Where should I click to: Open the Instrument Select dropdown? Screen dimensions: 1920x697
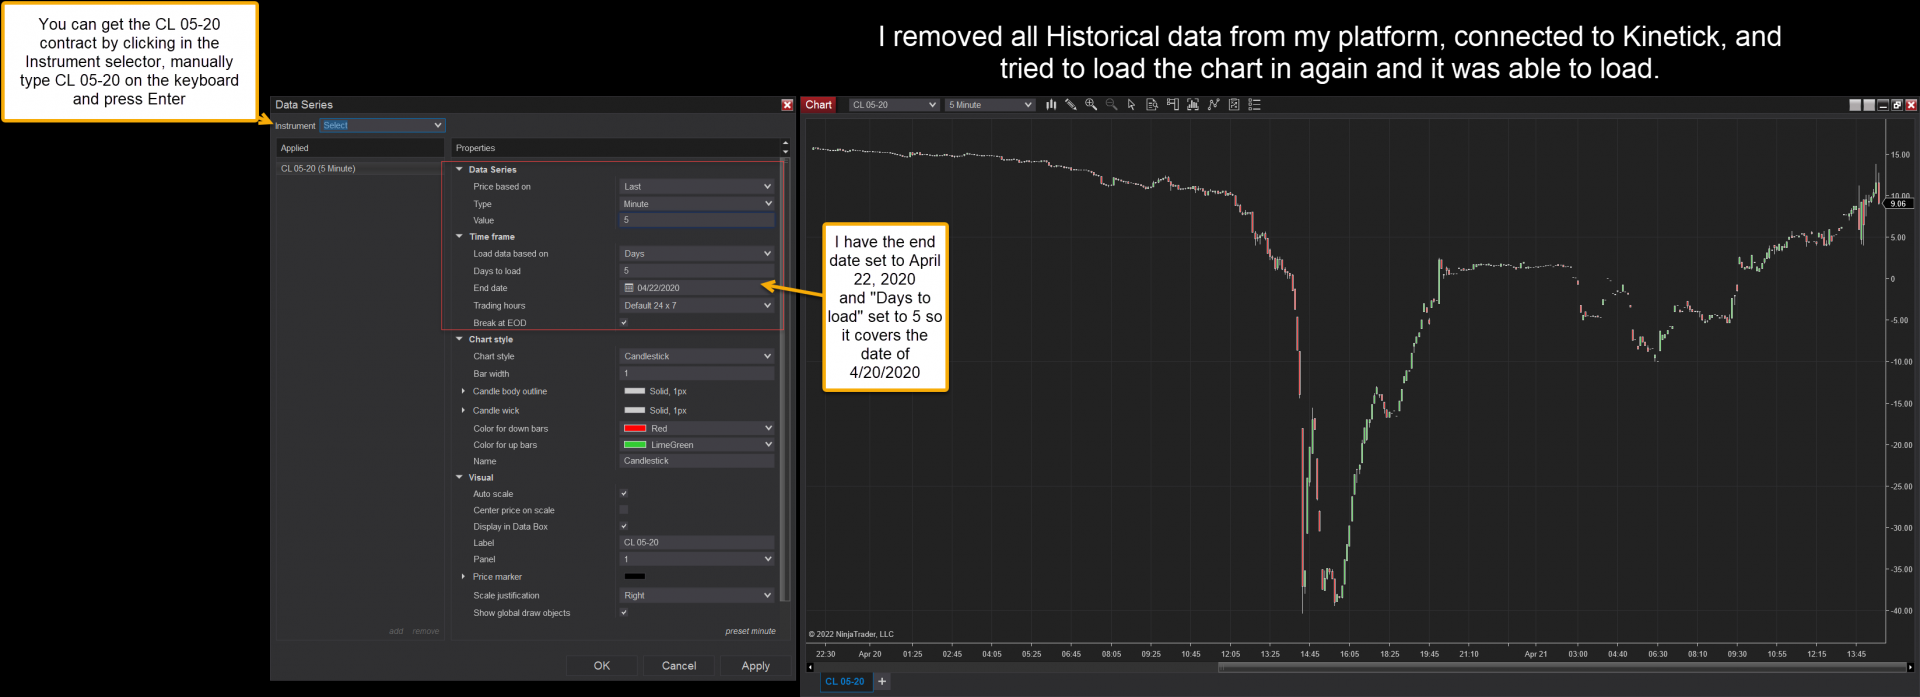(382, 125)
